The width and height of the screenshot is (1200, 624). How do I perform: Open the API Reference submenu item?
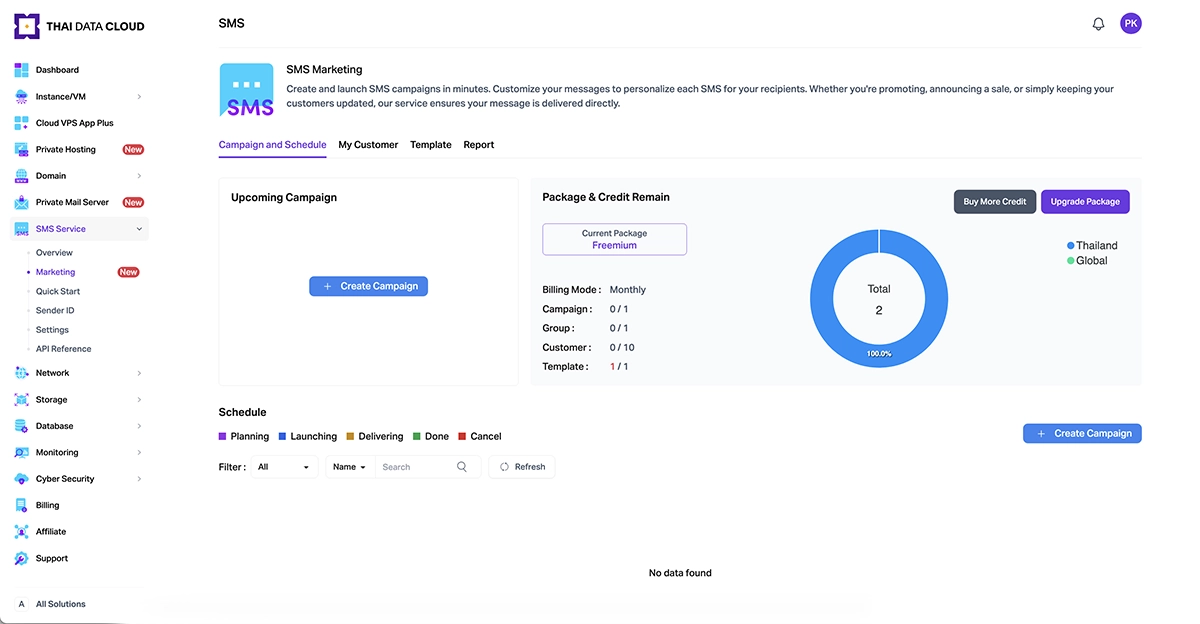pyautogui.click(x=63, y=349)
